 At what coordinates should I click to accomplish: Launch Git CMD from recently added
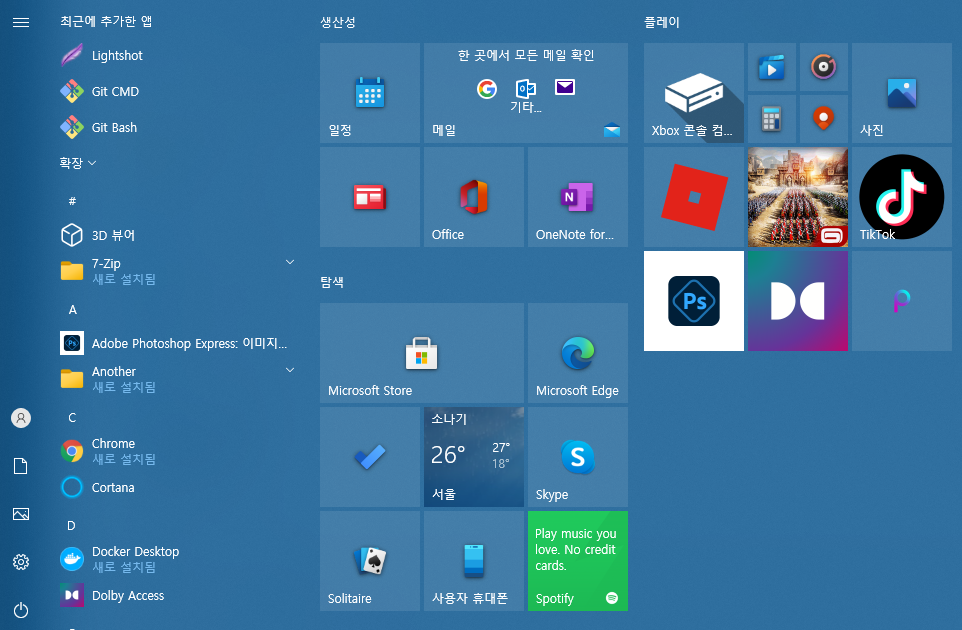178,91
